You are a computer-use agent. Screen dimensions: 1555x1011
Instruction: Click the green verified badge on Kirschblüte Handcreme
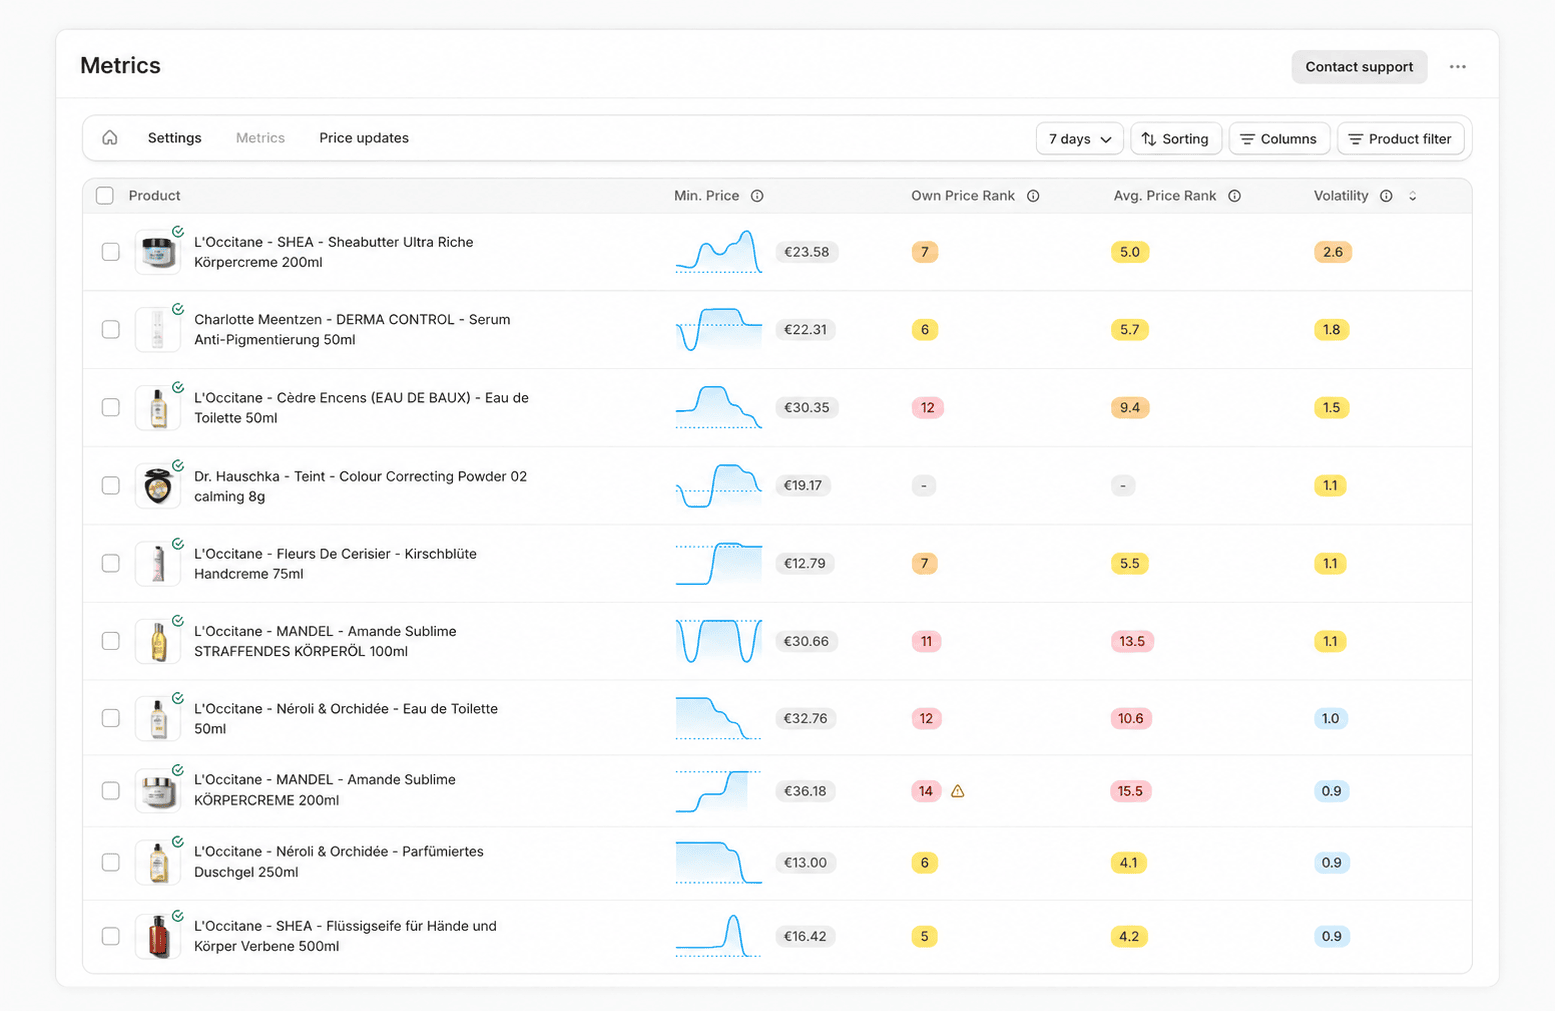pos(178,543)
